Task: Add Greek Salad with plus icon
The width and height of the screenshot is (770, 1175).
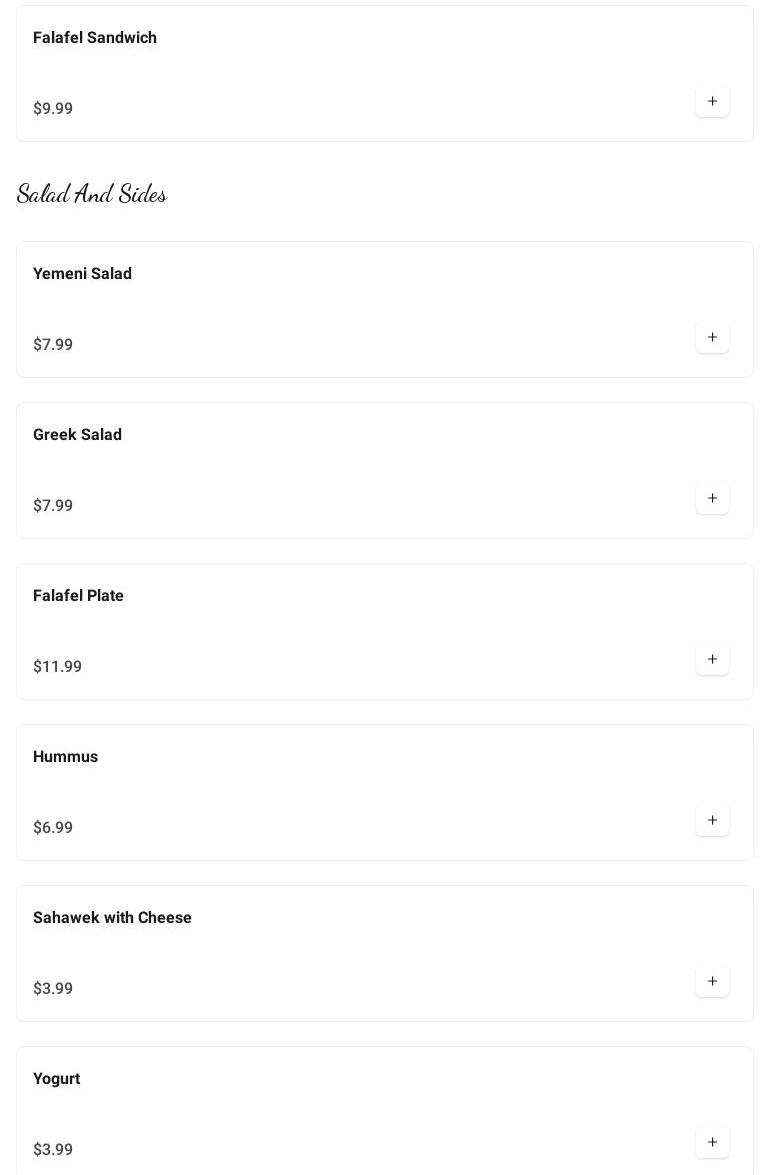Action: [712, 498]
